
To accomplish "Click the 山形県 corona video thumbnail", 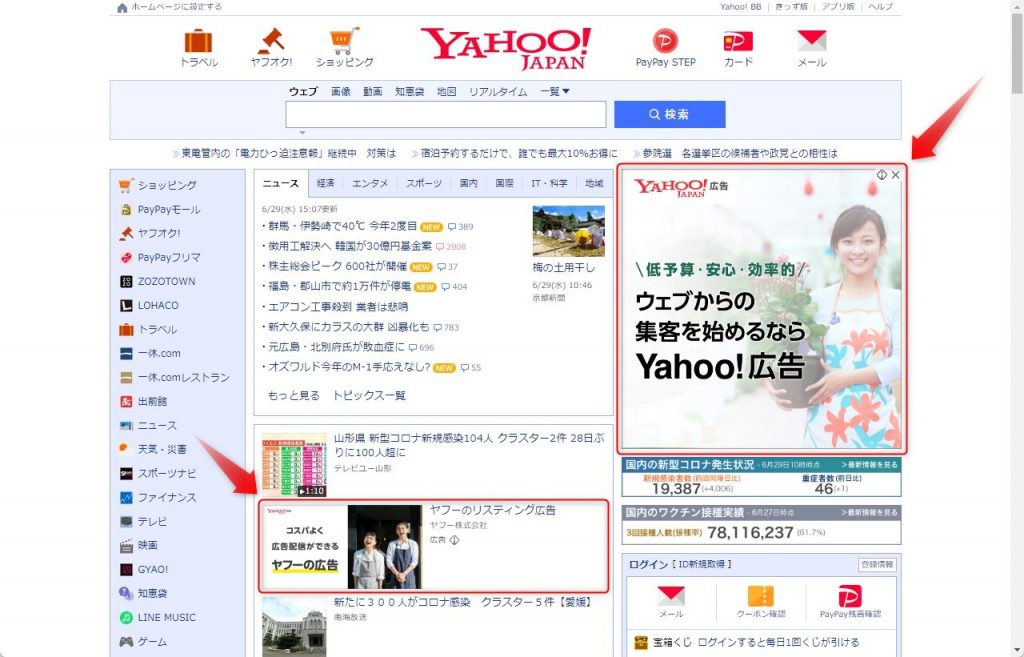I will click(x=294, y=464).
